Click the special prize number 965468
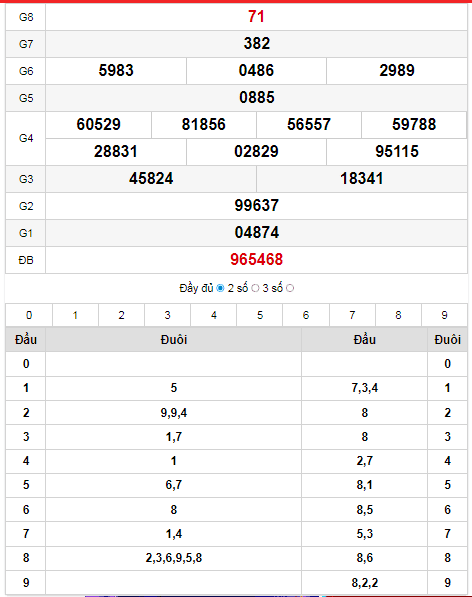 (x=257, y=260)
